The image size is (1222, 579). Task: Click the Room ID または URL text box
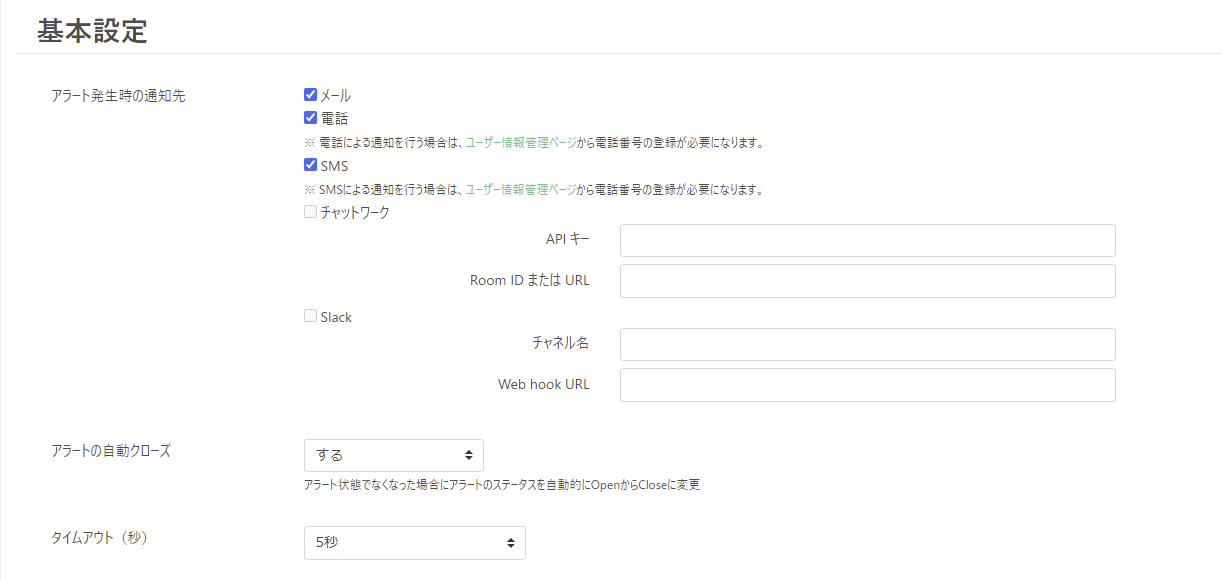[x=867, y=281]
